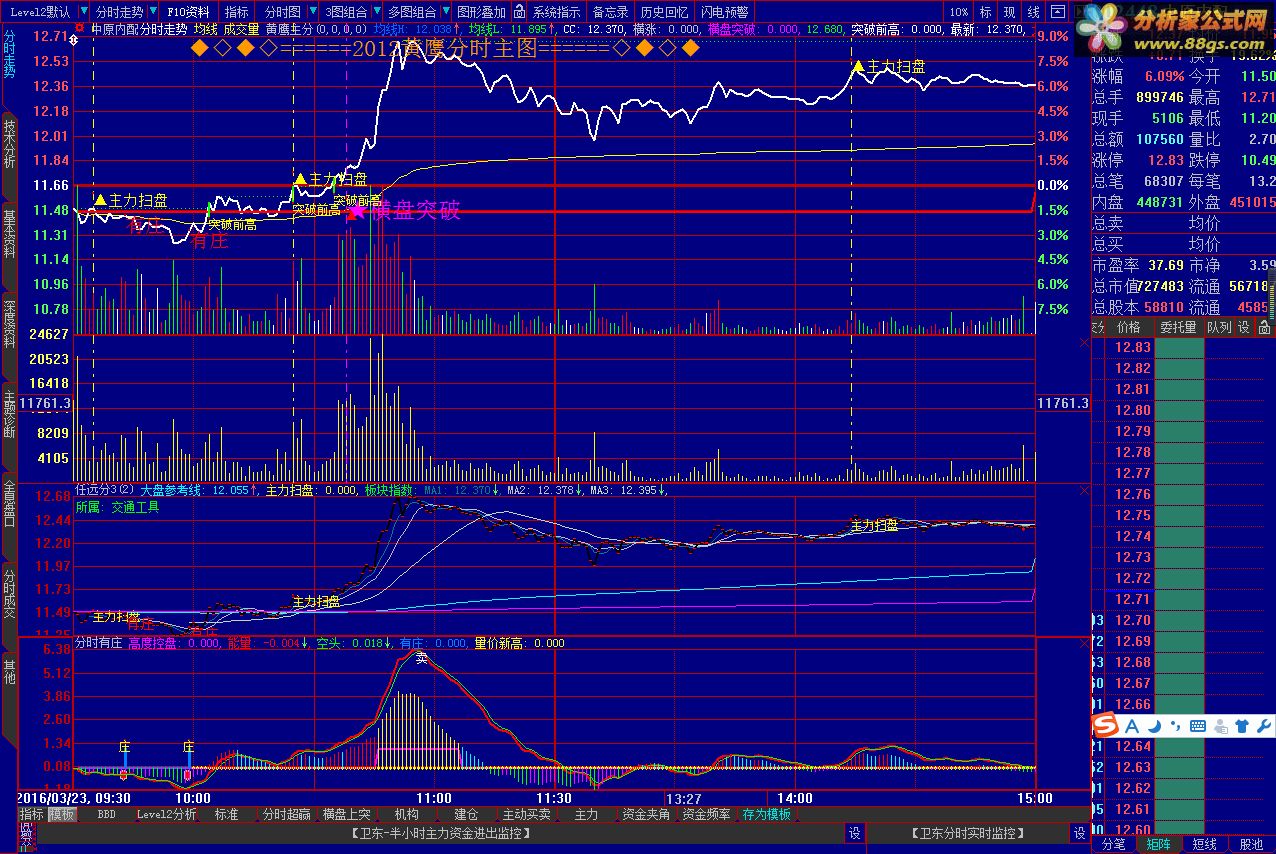Click the lock icon in order-book header

click(1264, 327)
